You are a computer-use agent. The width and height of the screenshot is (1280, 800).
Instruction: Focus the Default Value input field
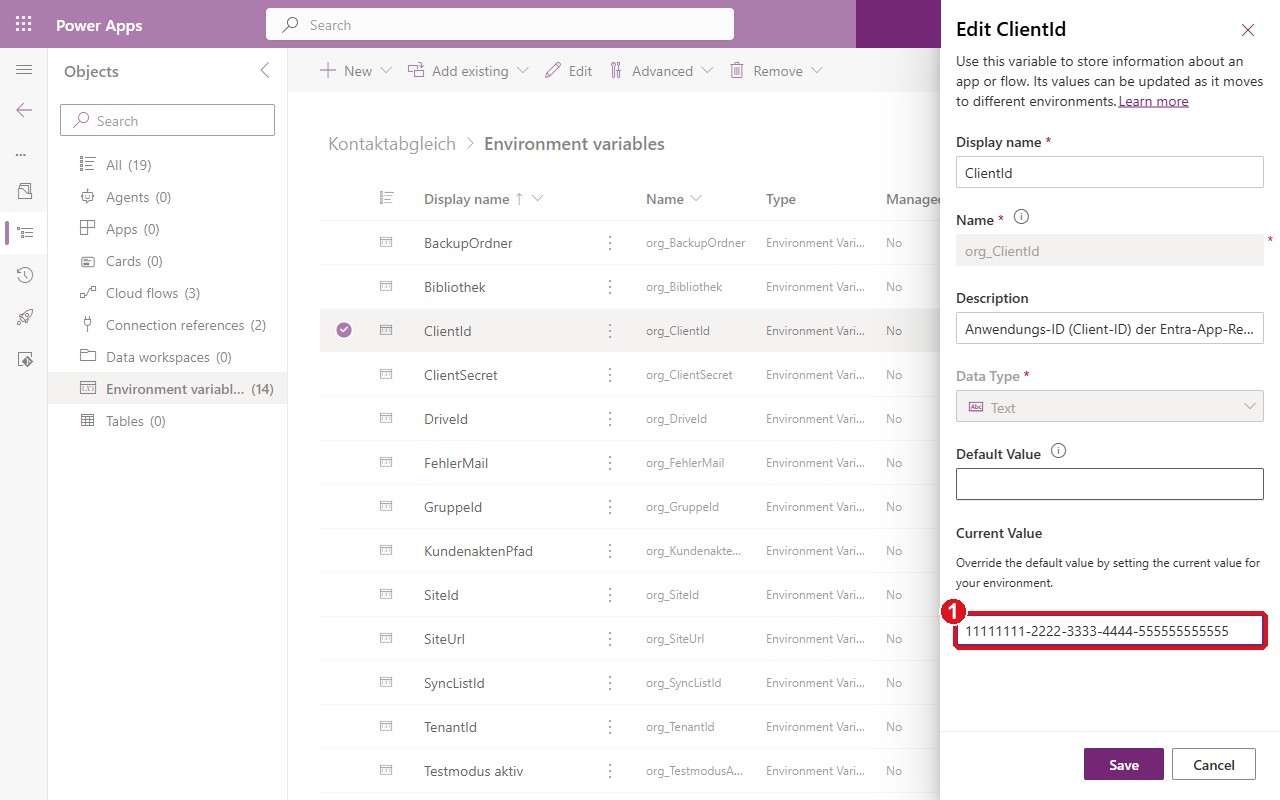pyautogui.click(x=1110, y=484)
